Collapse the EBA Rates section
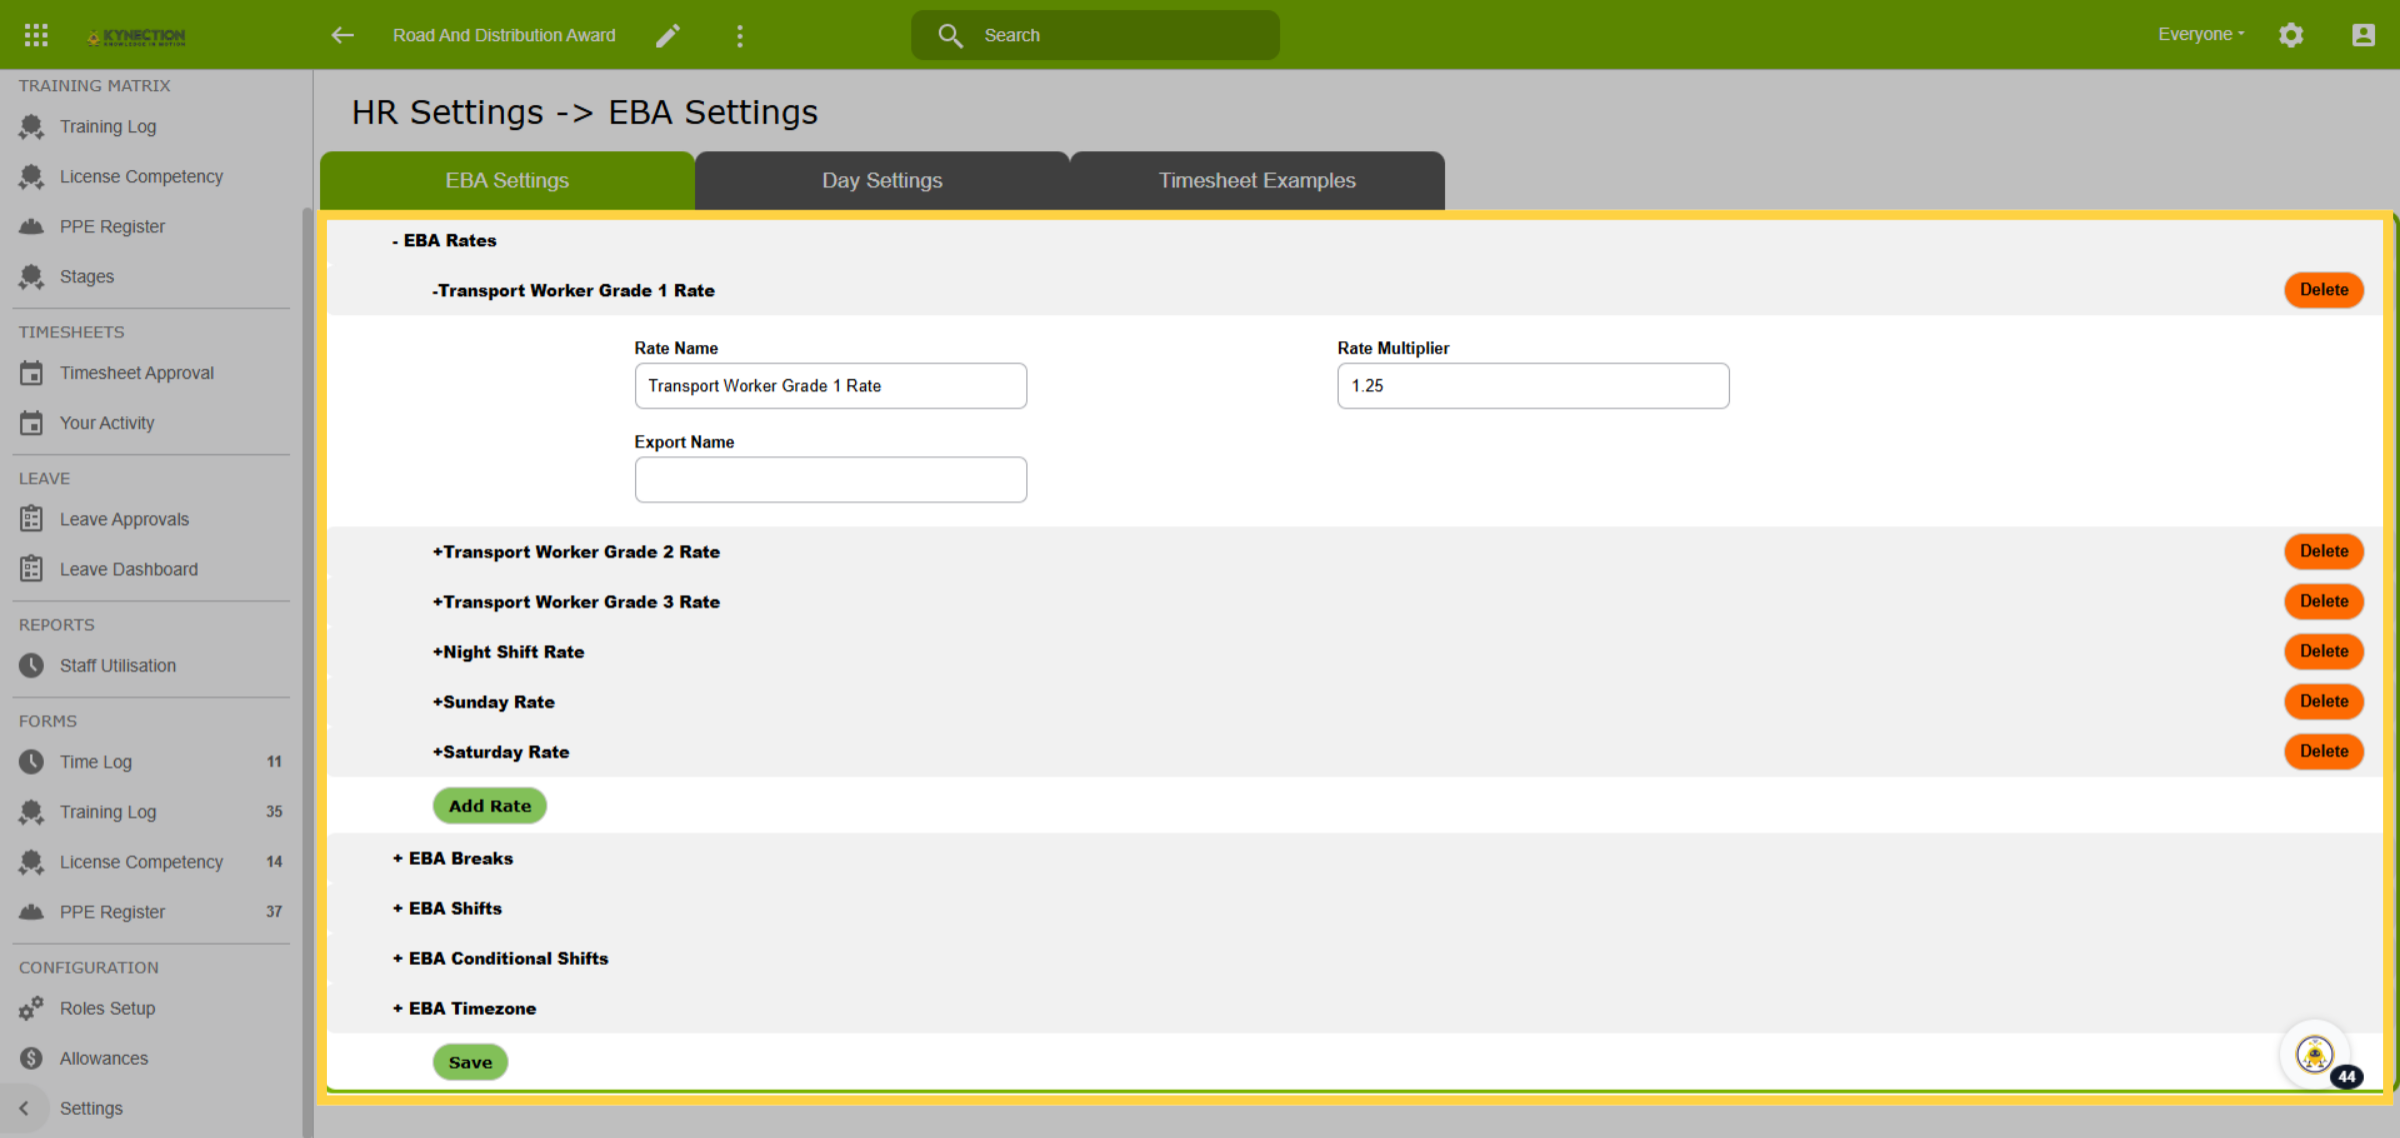Image resolution: width=2400 pixels, height=1138 pixels. click(x=444, y=240)
